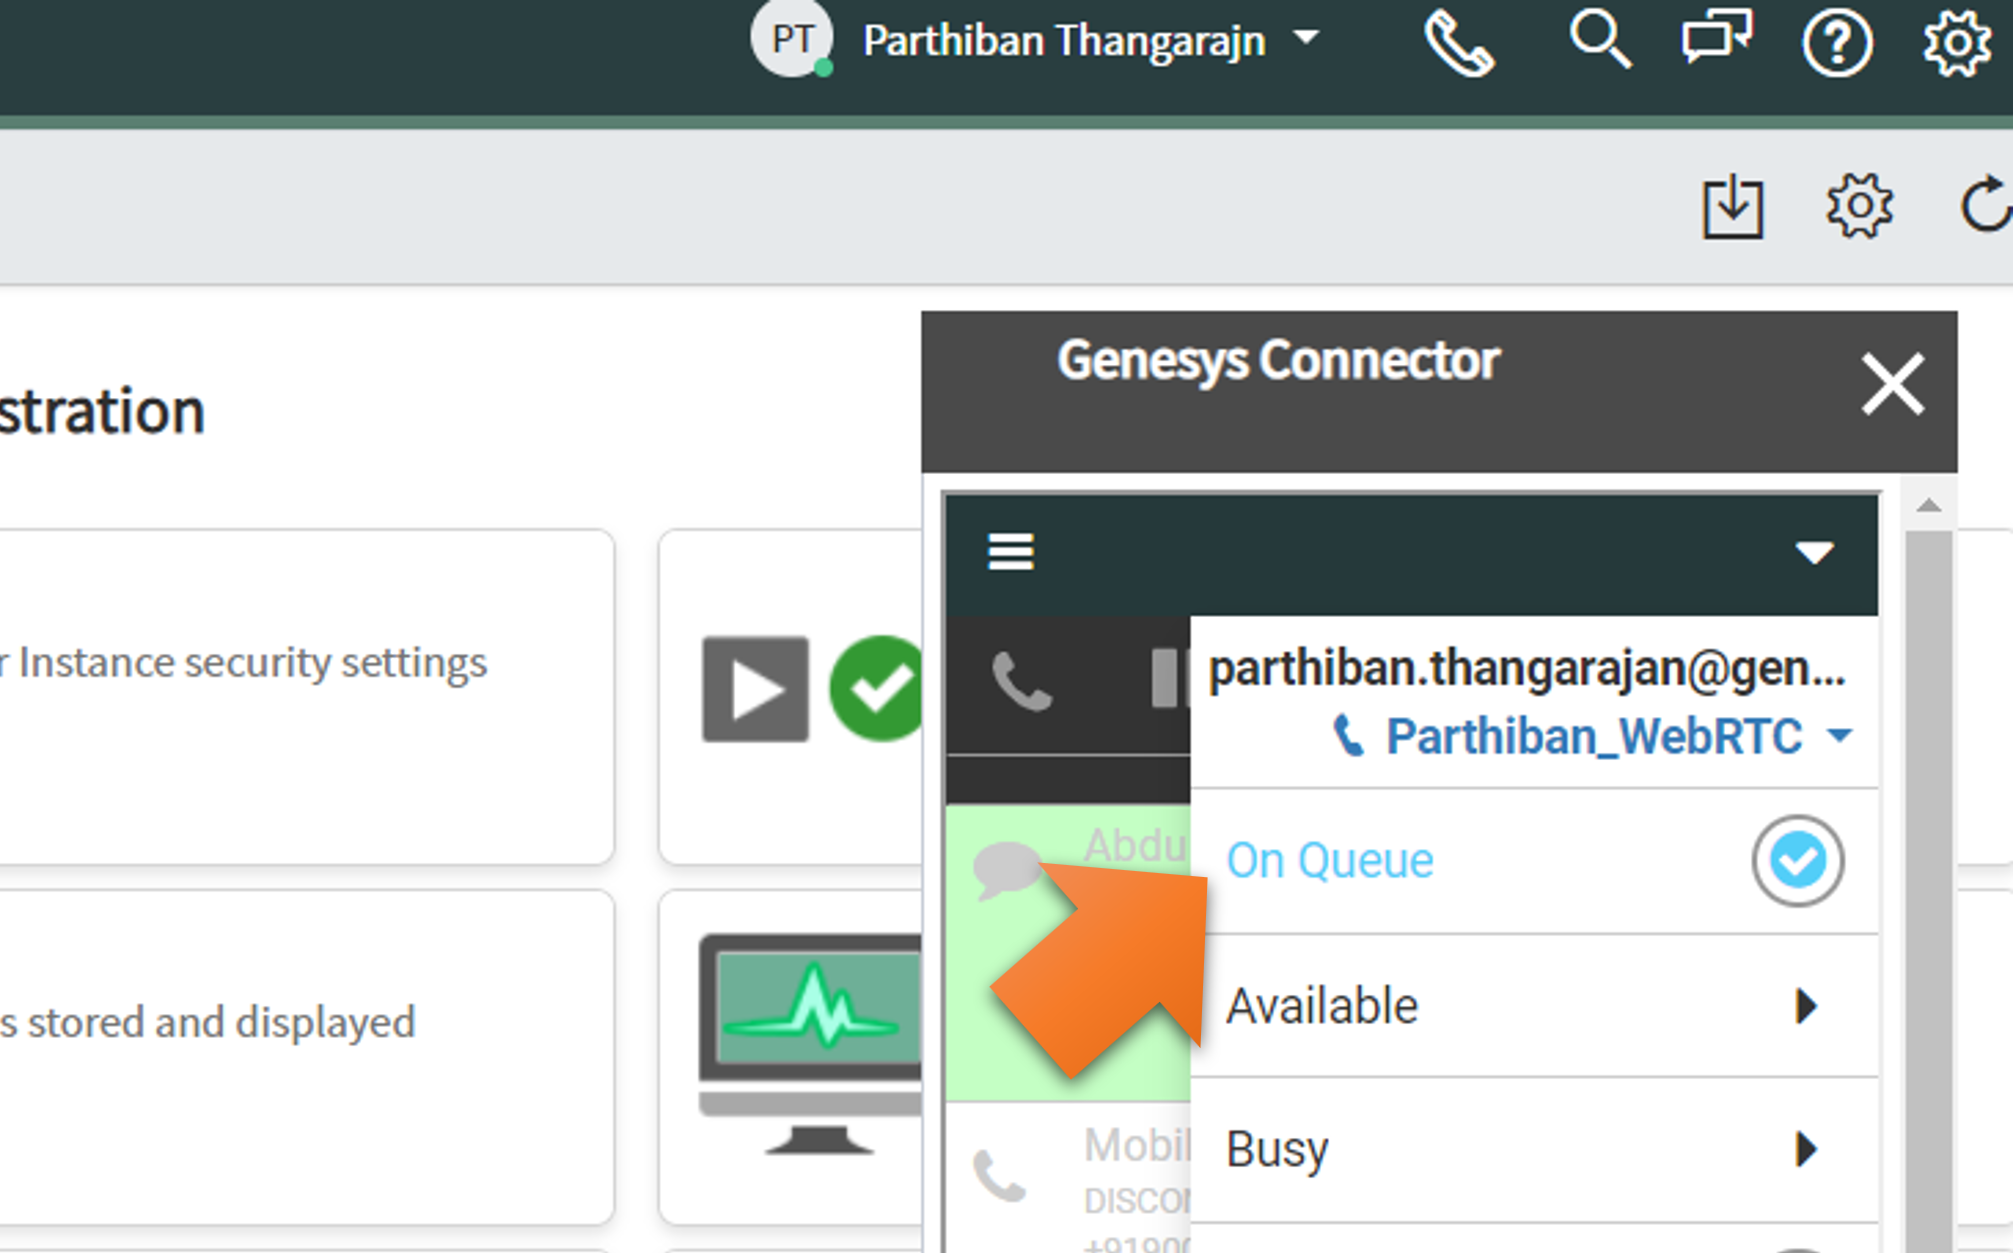Click the disconnected call phone icon
The height and width of the screenshot is (1253, 2013).
(999, 1176)
